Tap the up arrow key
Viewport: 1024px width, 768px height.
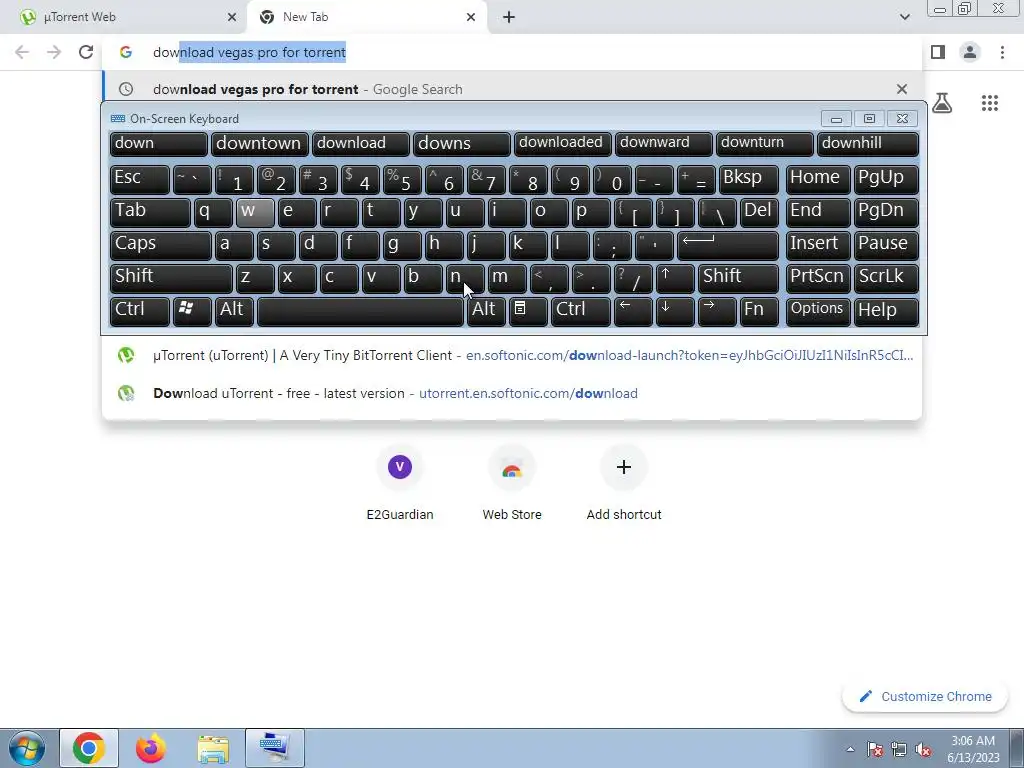pos(675,278)
